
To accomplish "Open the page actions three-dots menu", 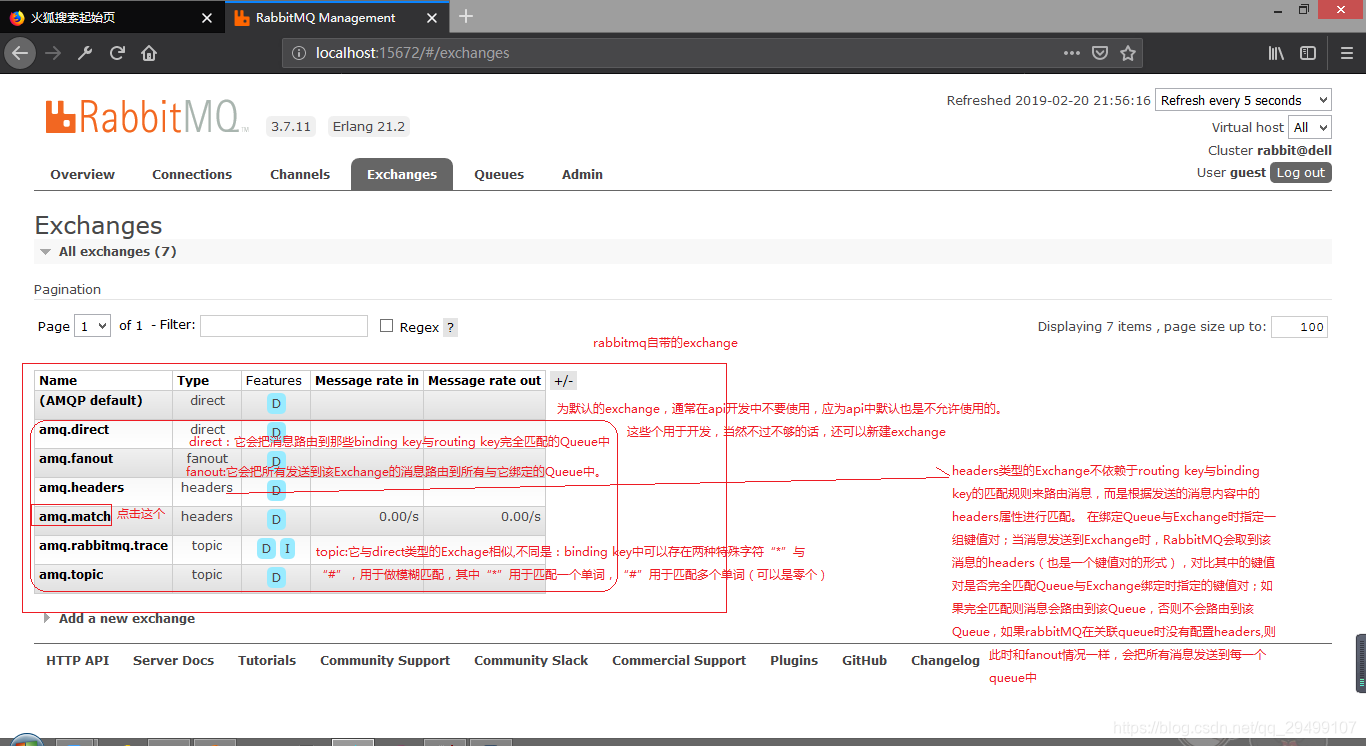I will pos(1071,53).
